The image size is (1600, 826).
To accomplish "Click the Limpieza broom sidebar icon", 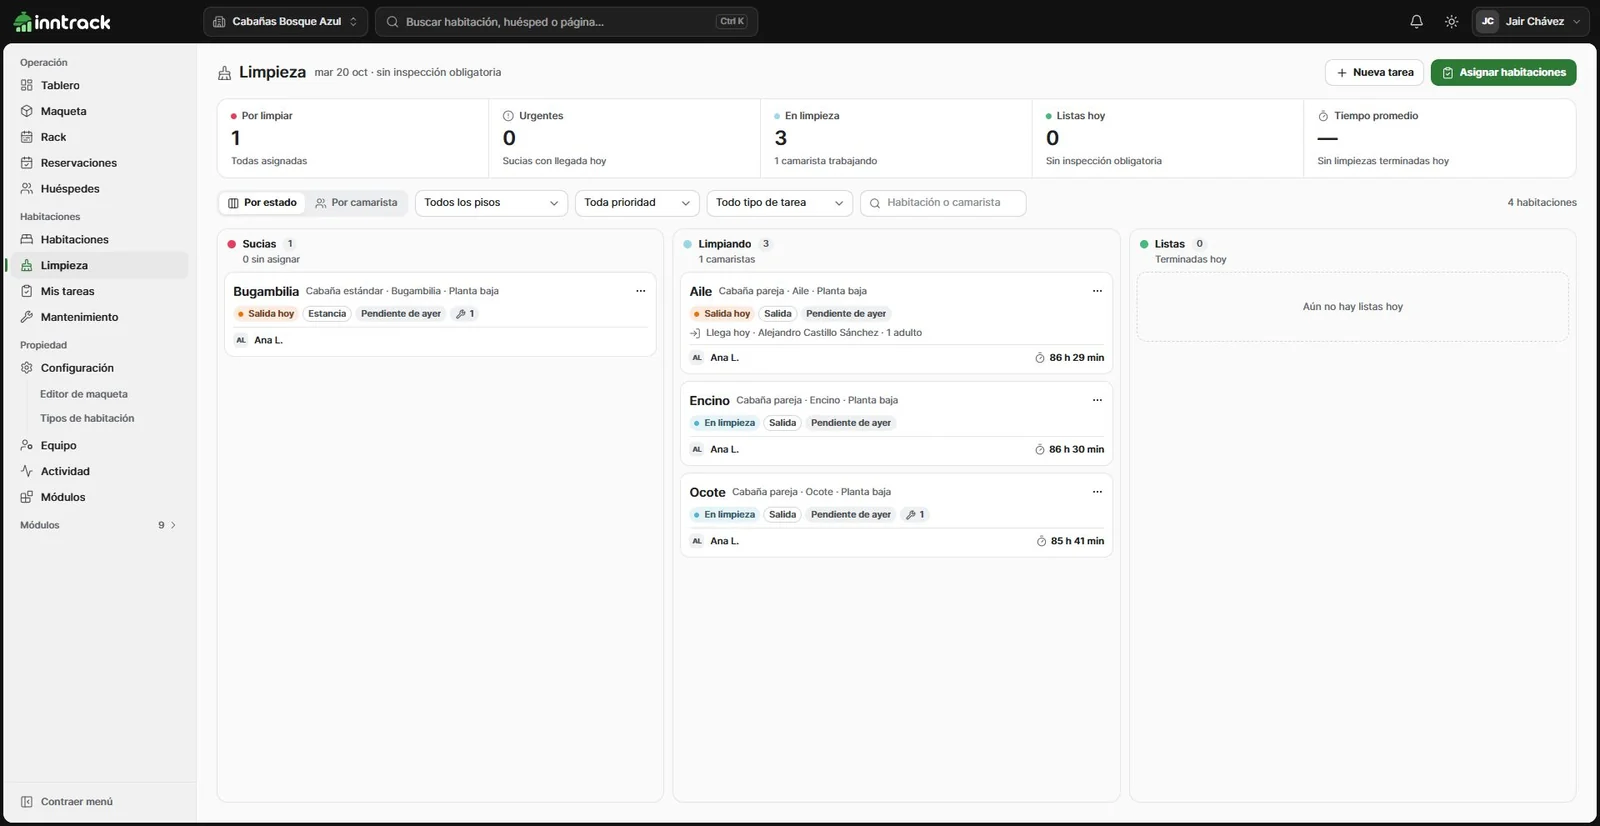I will pyautogui.click(x=27, y=266).
